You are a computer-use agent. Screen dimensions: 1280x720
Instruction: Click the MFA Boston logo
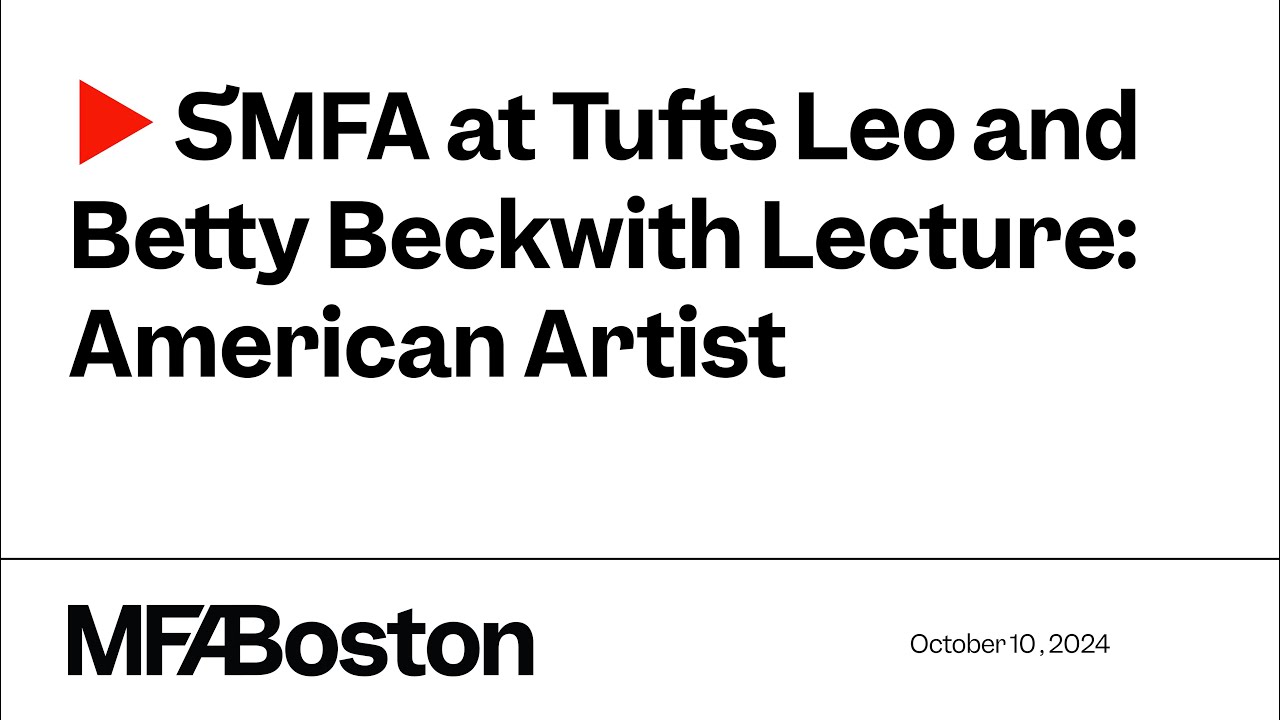(x=301, y=641)
